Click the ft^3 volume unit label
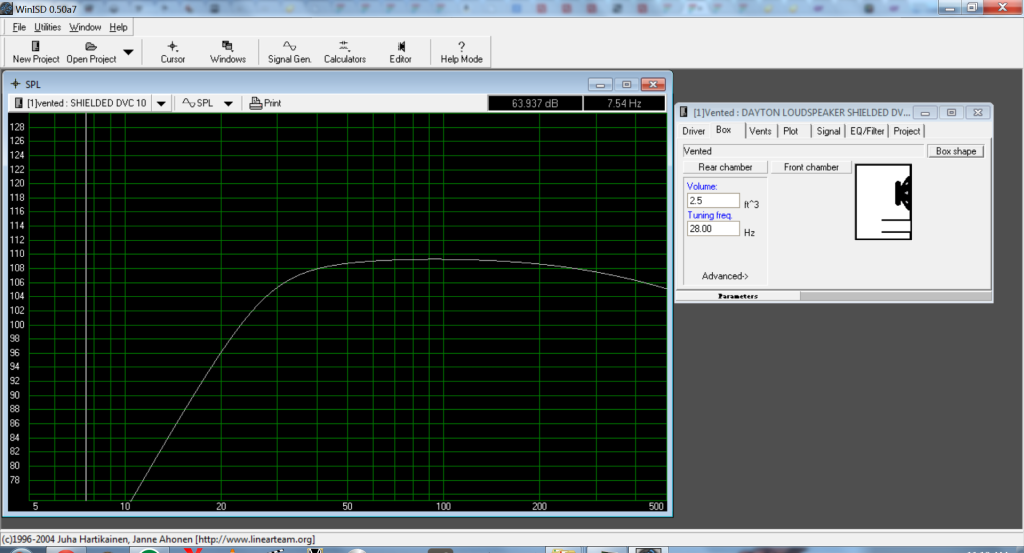This screenshot has height=553, width=1024. click(x=751, y=204)
